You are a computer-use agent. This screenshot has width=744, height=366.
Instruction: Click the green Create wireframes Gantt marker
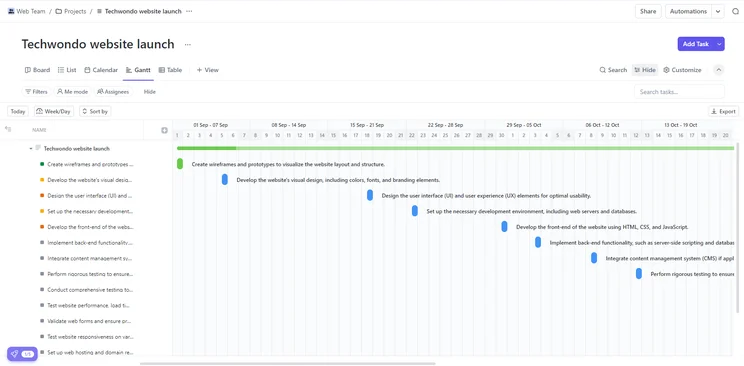tap(180, 164)
